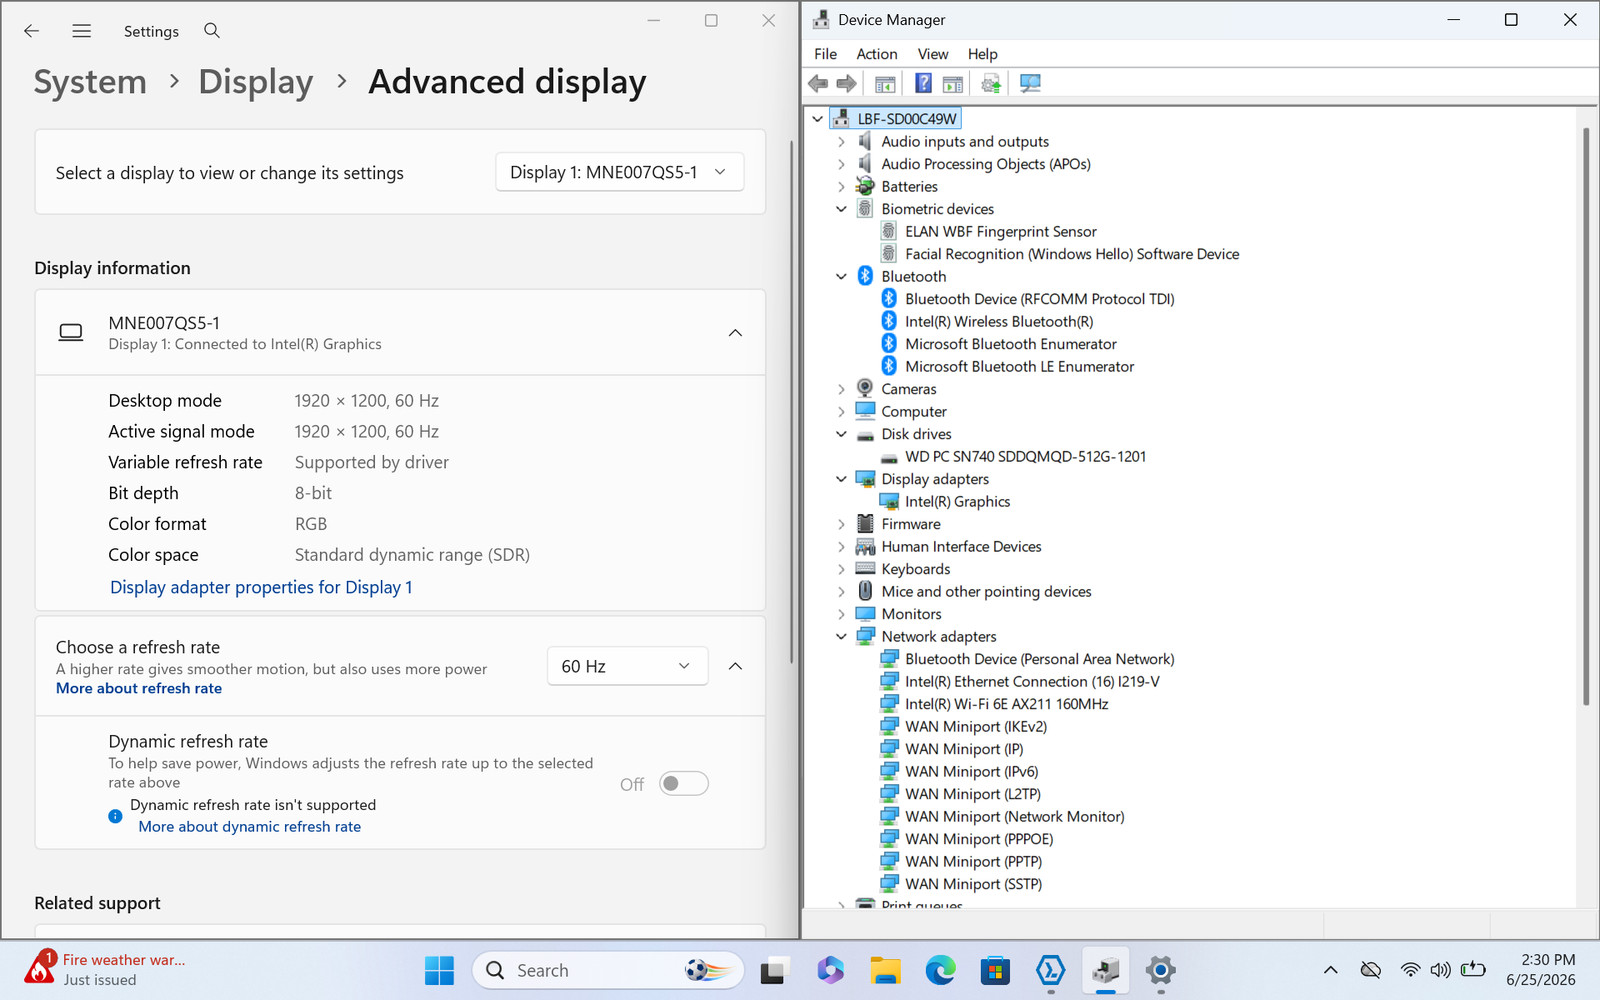Click the Show/Hide Action Pane toolbar icon

[x=953, y=84]
